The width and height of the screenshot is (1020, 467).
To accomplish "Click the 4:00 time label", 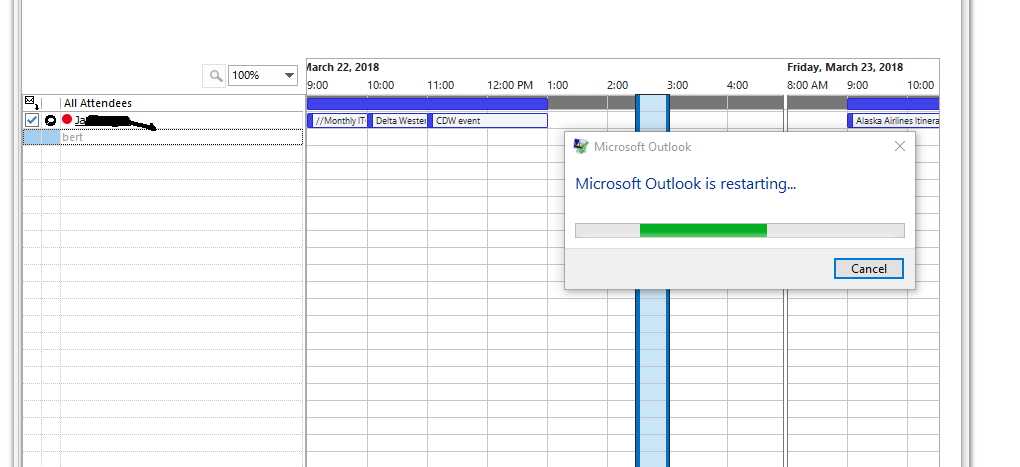I will pos(737,85).
